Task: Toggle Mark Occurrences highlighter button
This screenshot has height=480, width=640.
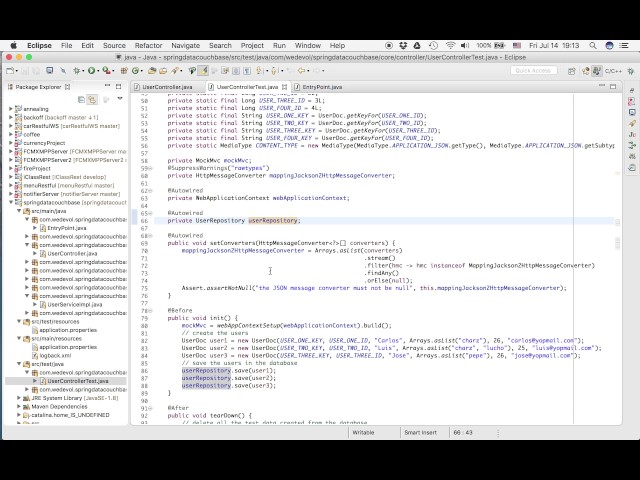Action: coord(203,71)
